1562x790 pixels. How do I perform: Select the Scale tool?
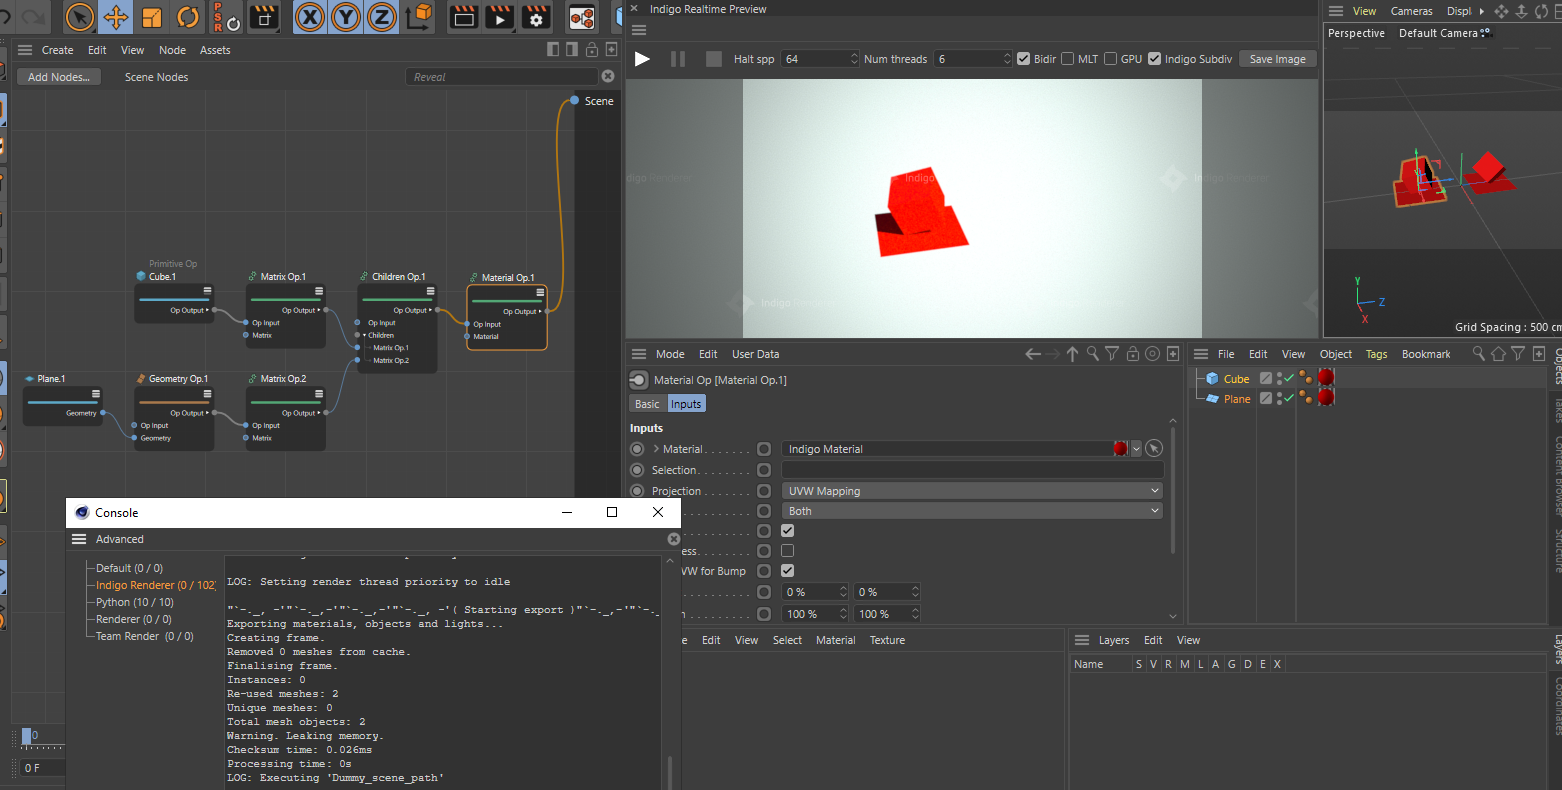pyautogui.click(x=152, y=17)
